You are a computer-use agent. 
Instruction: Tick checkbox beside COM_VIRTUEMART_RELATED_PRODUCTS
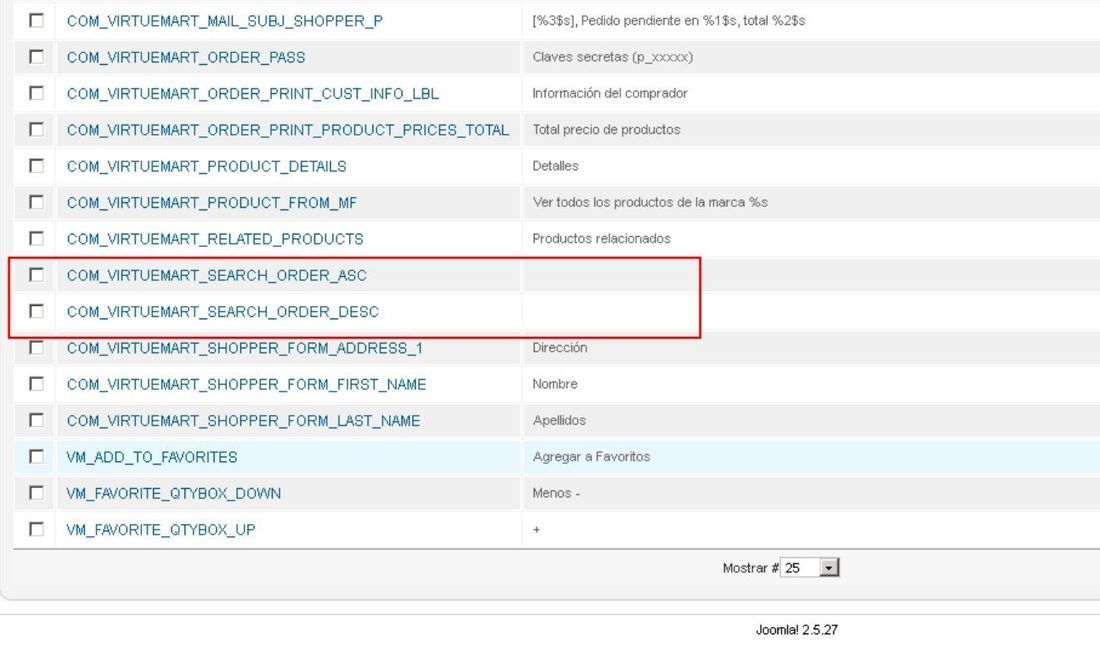[x=36, y=239]
